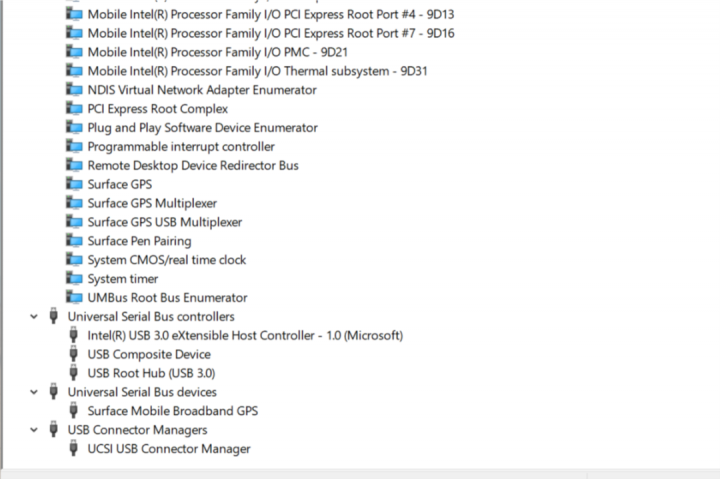Select the PCI Express Root Complex entry
Screen dimensions: 720x479
pyautogui.click(x=158, y=109)
